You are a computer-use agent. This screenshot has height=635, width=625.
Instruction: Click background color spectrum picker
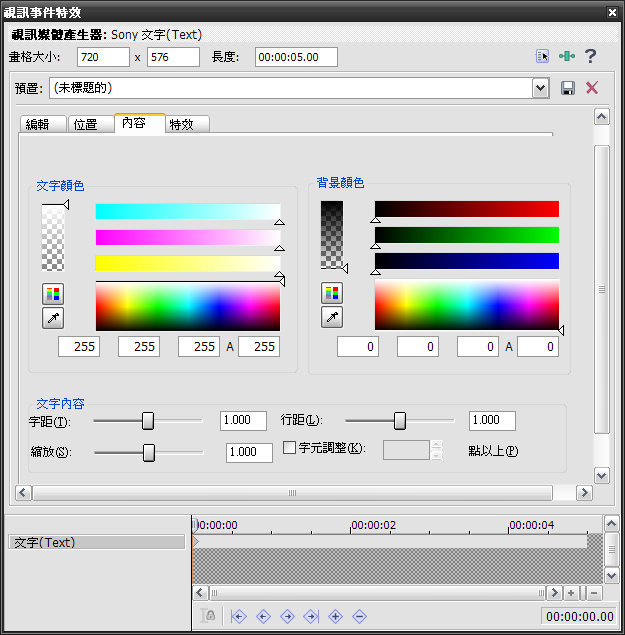pyautogui.click(x=467, y=305)
